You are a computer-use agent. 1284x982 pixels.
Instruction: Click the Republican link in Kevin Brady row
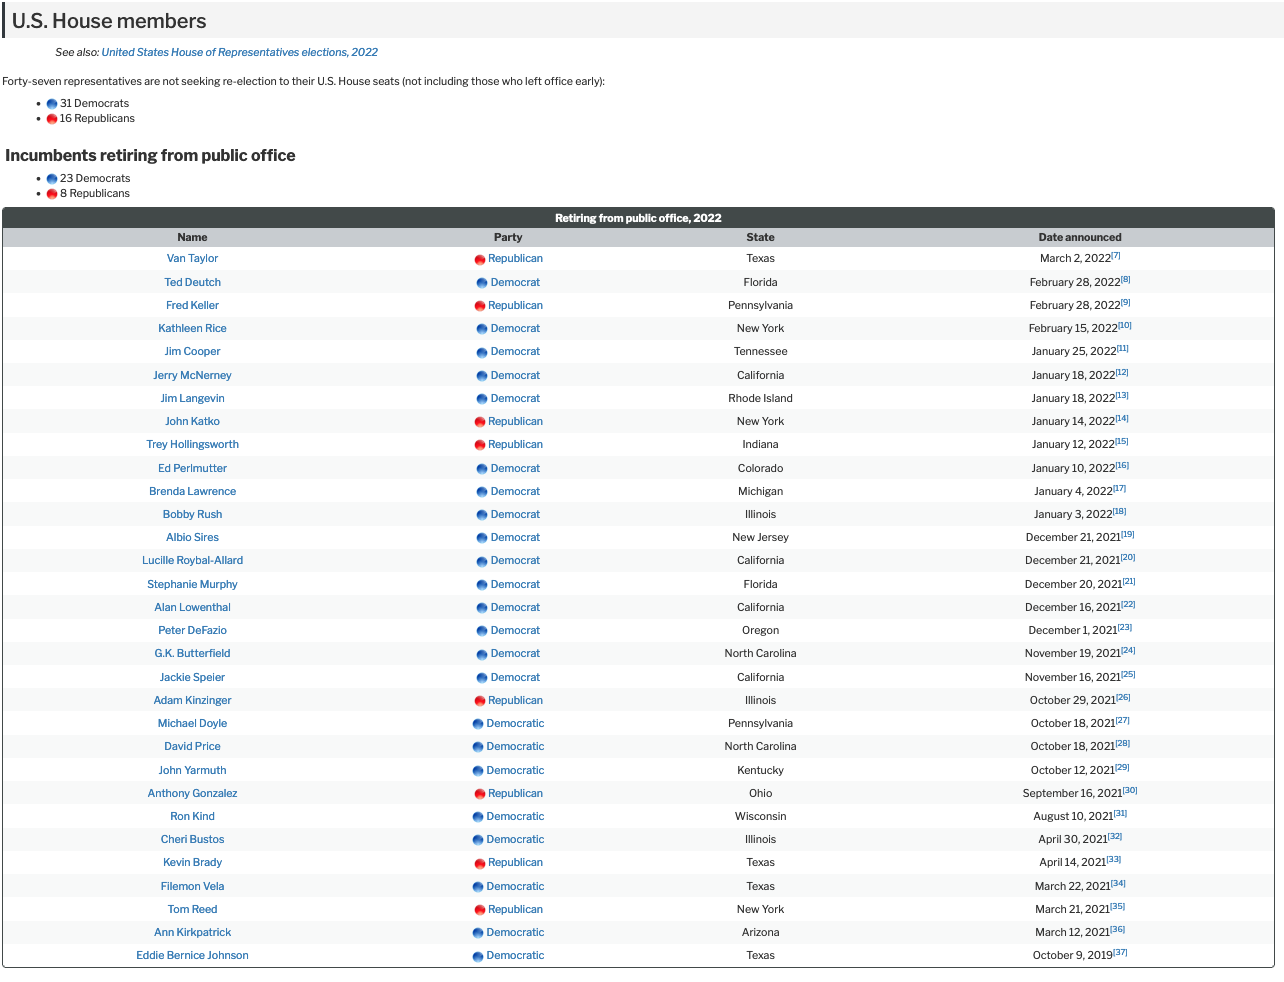[515, 862]
